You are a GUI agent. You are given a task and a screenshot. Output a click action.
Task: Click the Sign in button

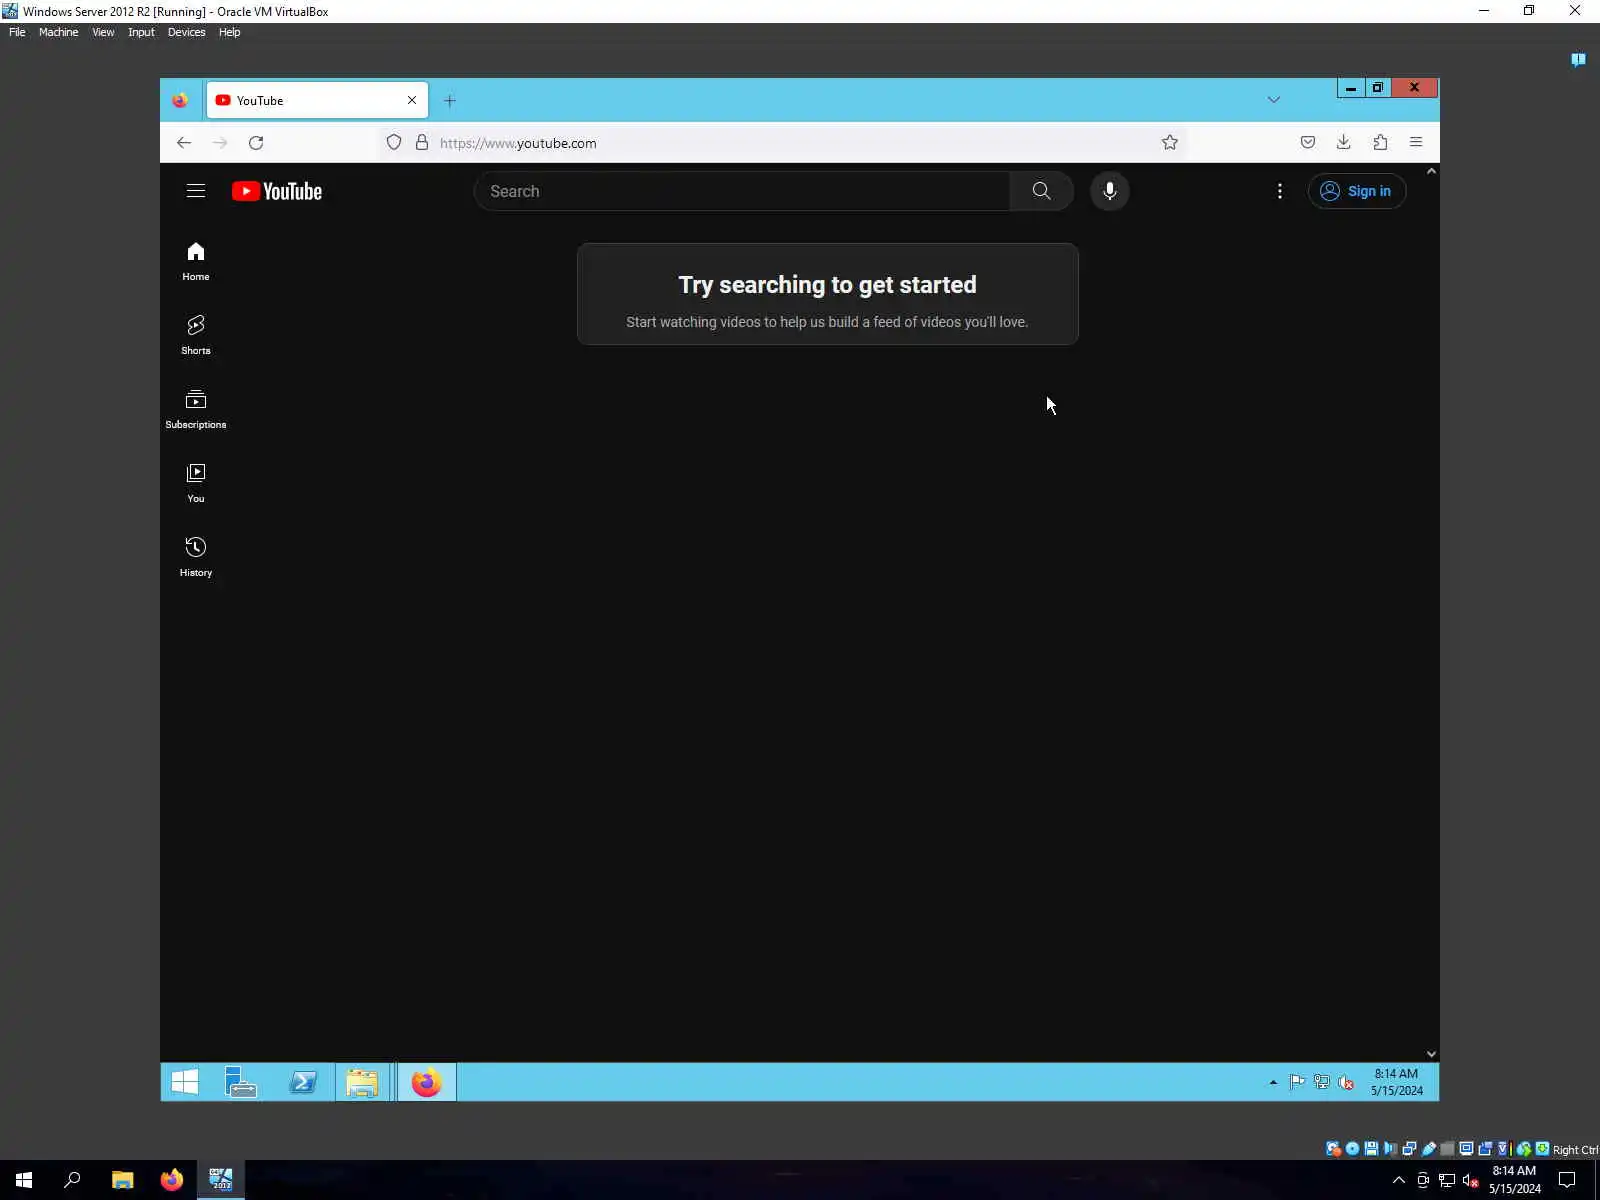tap(1357, 191)
